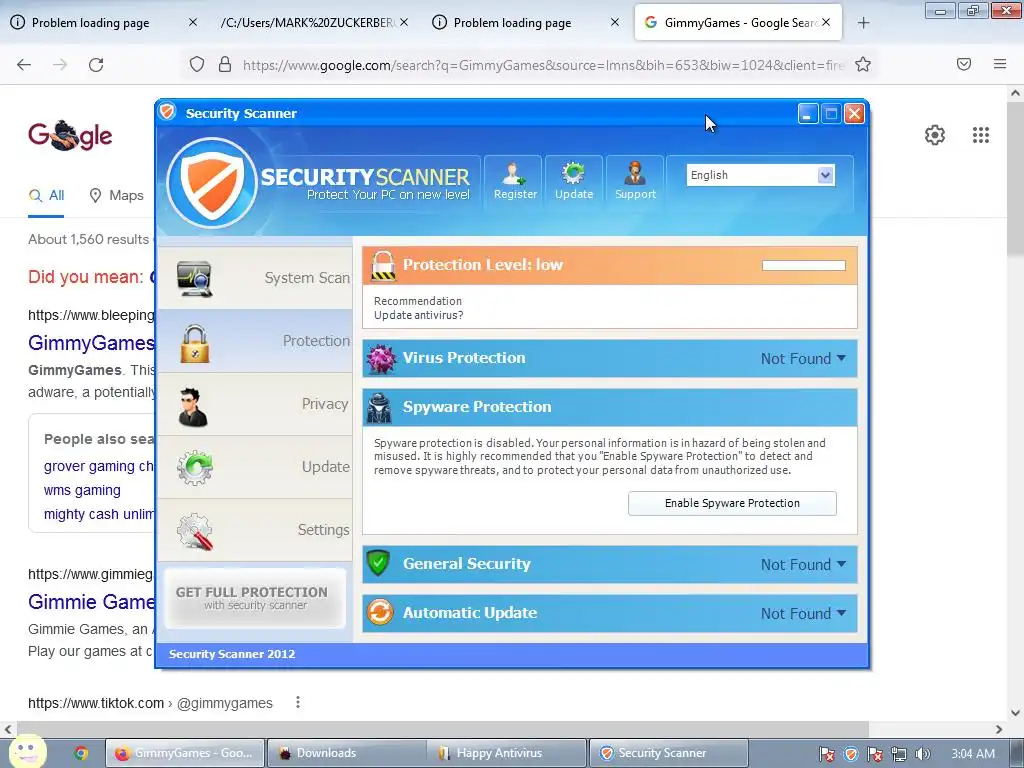Select the Maps search filter

click(x=117, y=195)
